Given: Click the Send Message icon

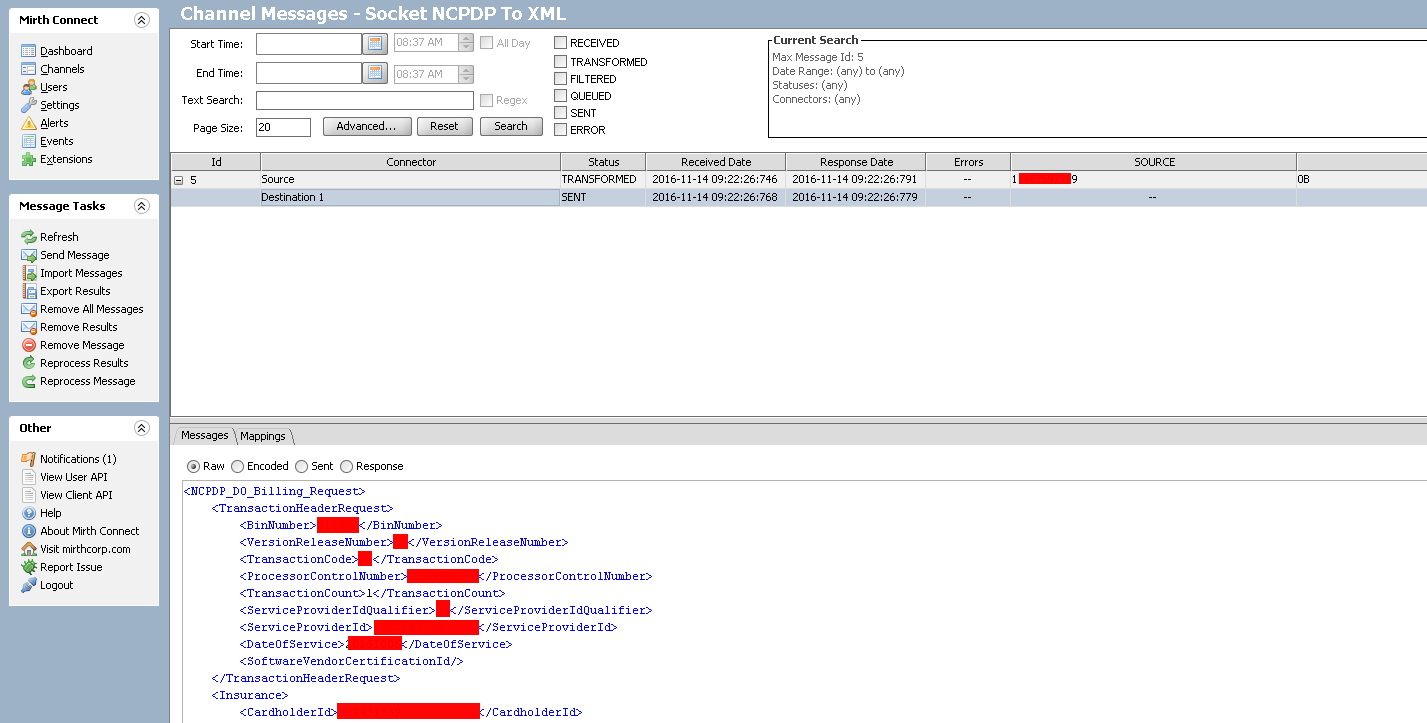Looking at the screenshot, I should click(29, 255).
